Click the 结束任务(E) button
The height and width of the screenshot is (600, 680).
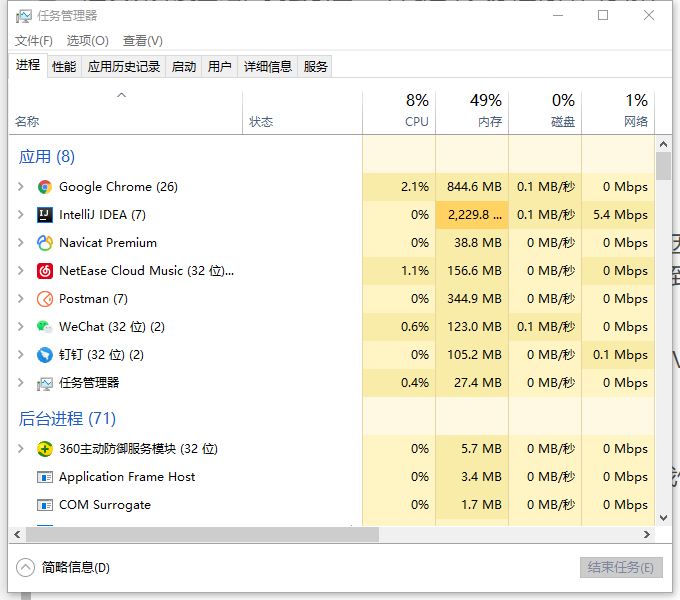621,567
